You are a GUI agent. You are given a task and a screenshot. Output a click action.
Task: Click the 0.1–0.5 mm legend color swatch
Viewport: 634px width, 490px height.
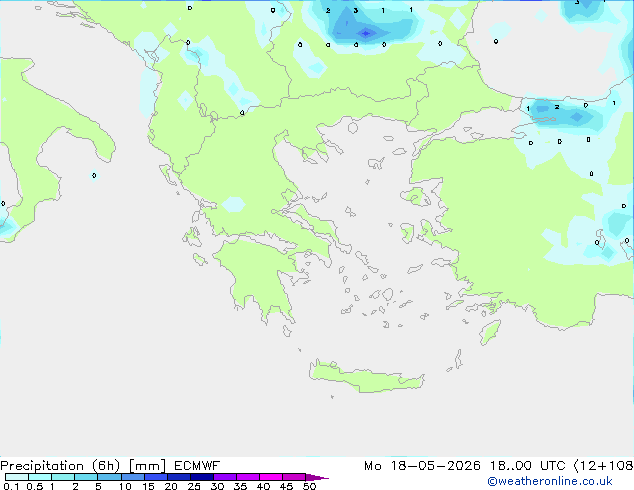click(17, 477)
